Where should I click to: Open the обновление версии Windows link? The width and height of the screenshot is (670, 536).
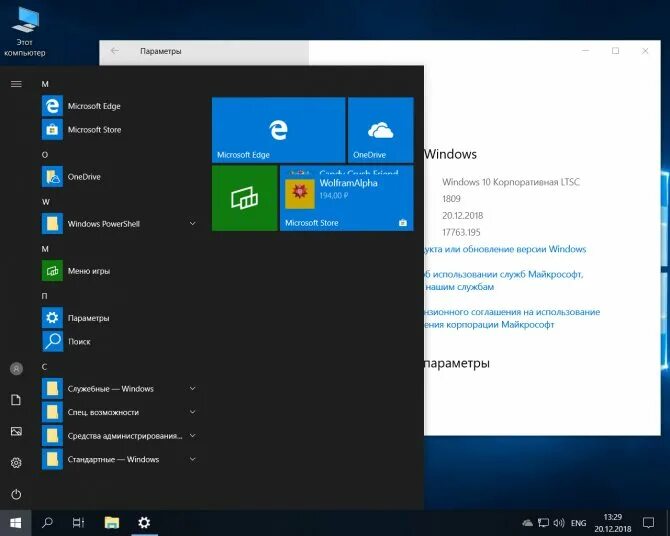pyautogui.click(x=505, y=249)
